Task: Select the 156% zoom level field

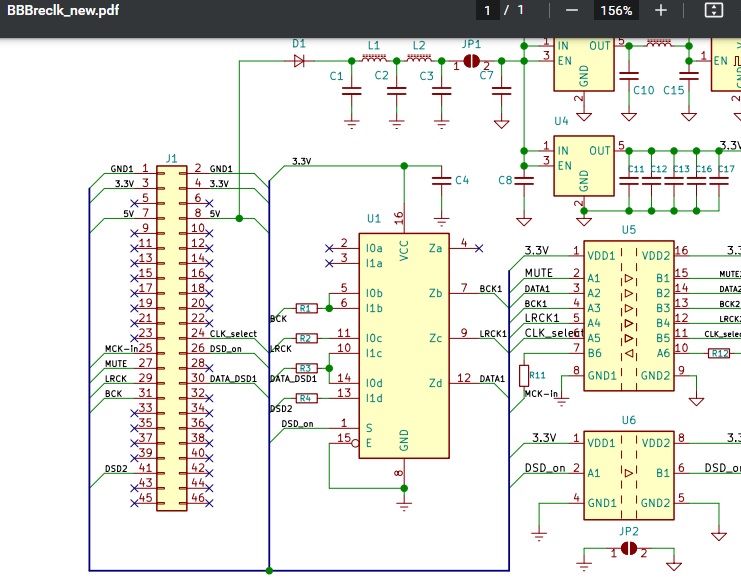Action: coord(616,10)
